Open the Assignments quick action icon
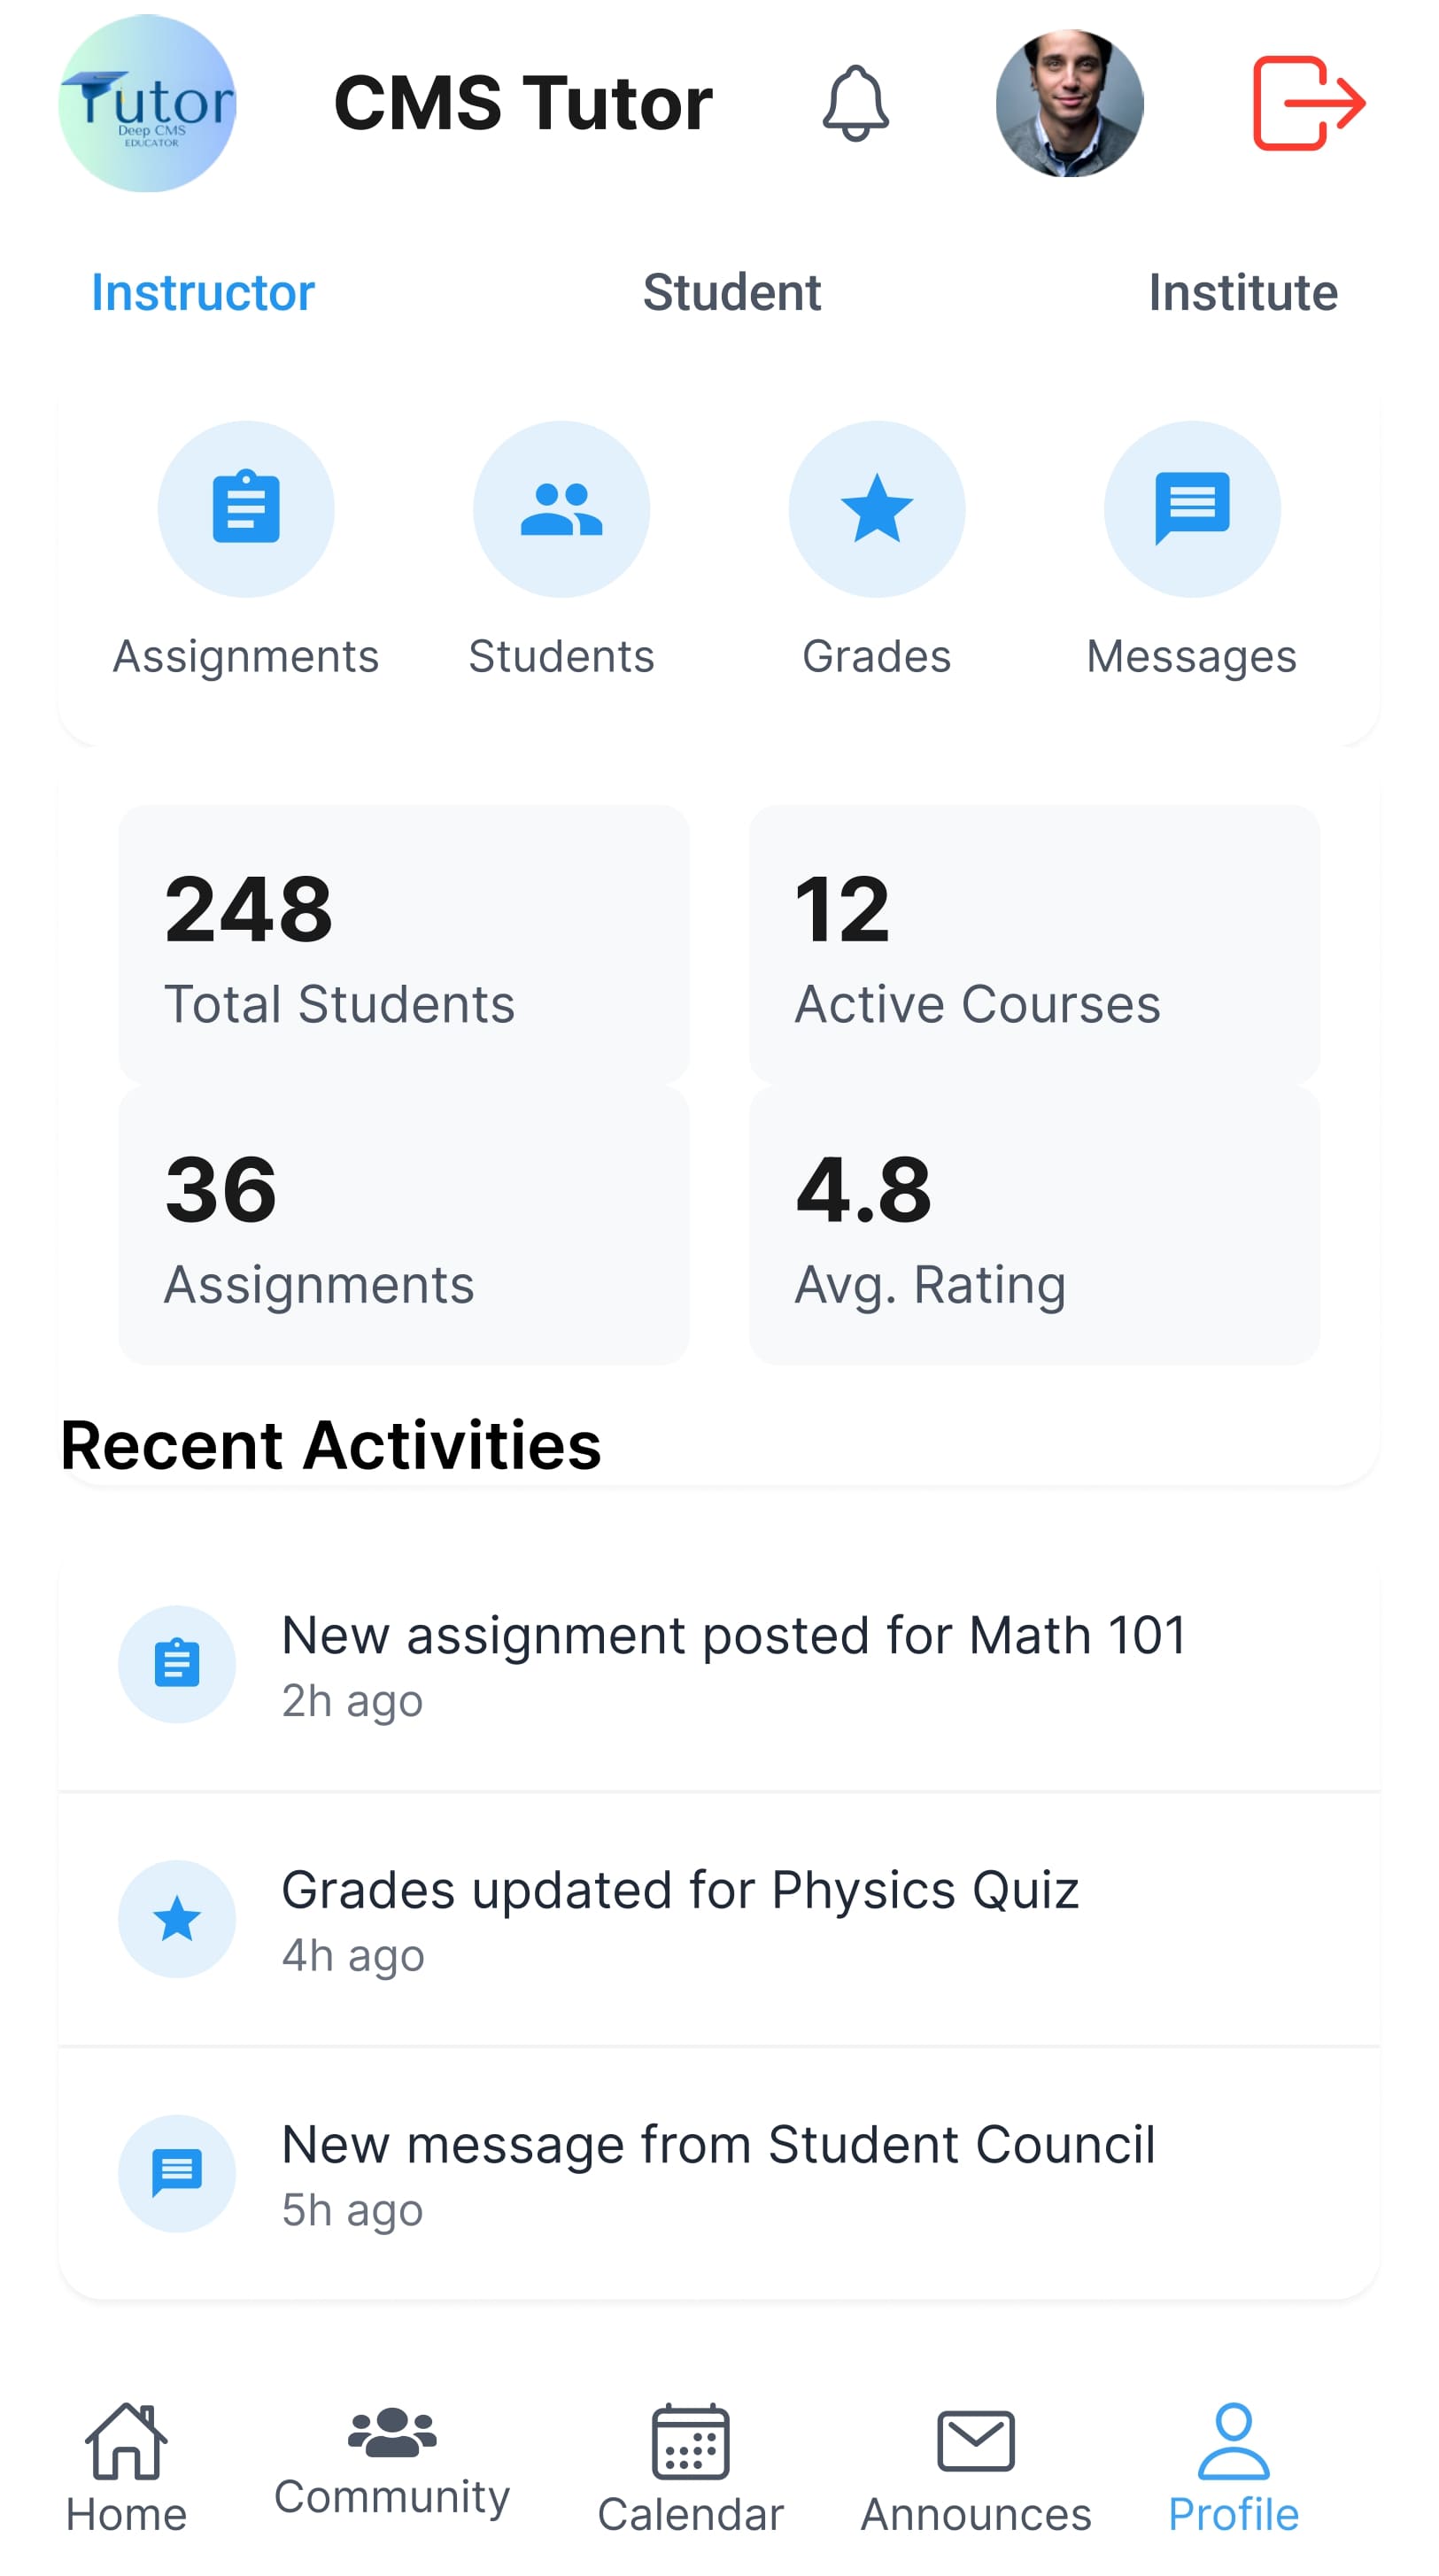Screen dimensions: 1439x2576 pos(246,509)
